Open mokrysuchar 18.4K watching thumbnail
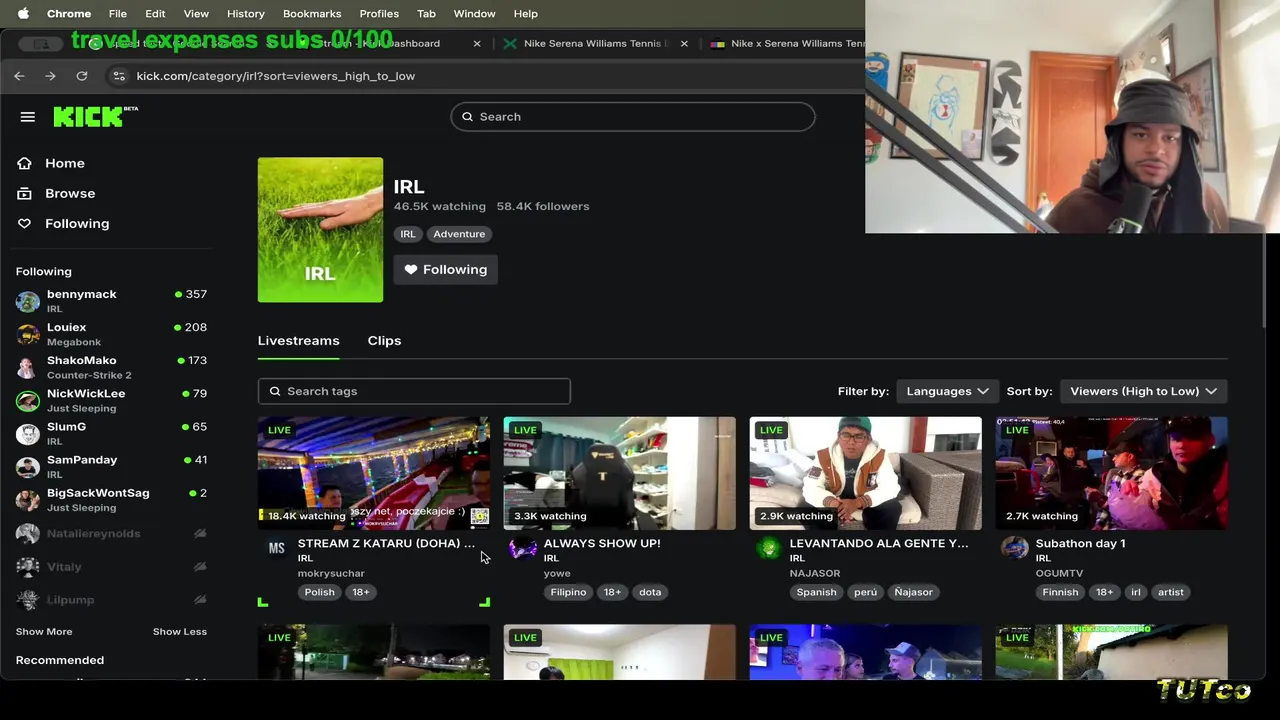 coord(374,473)
